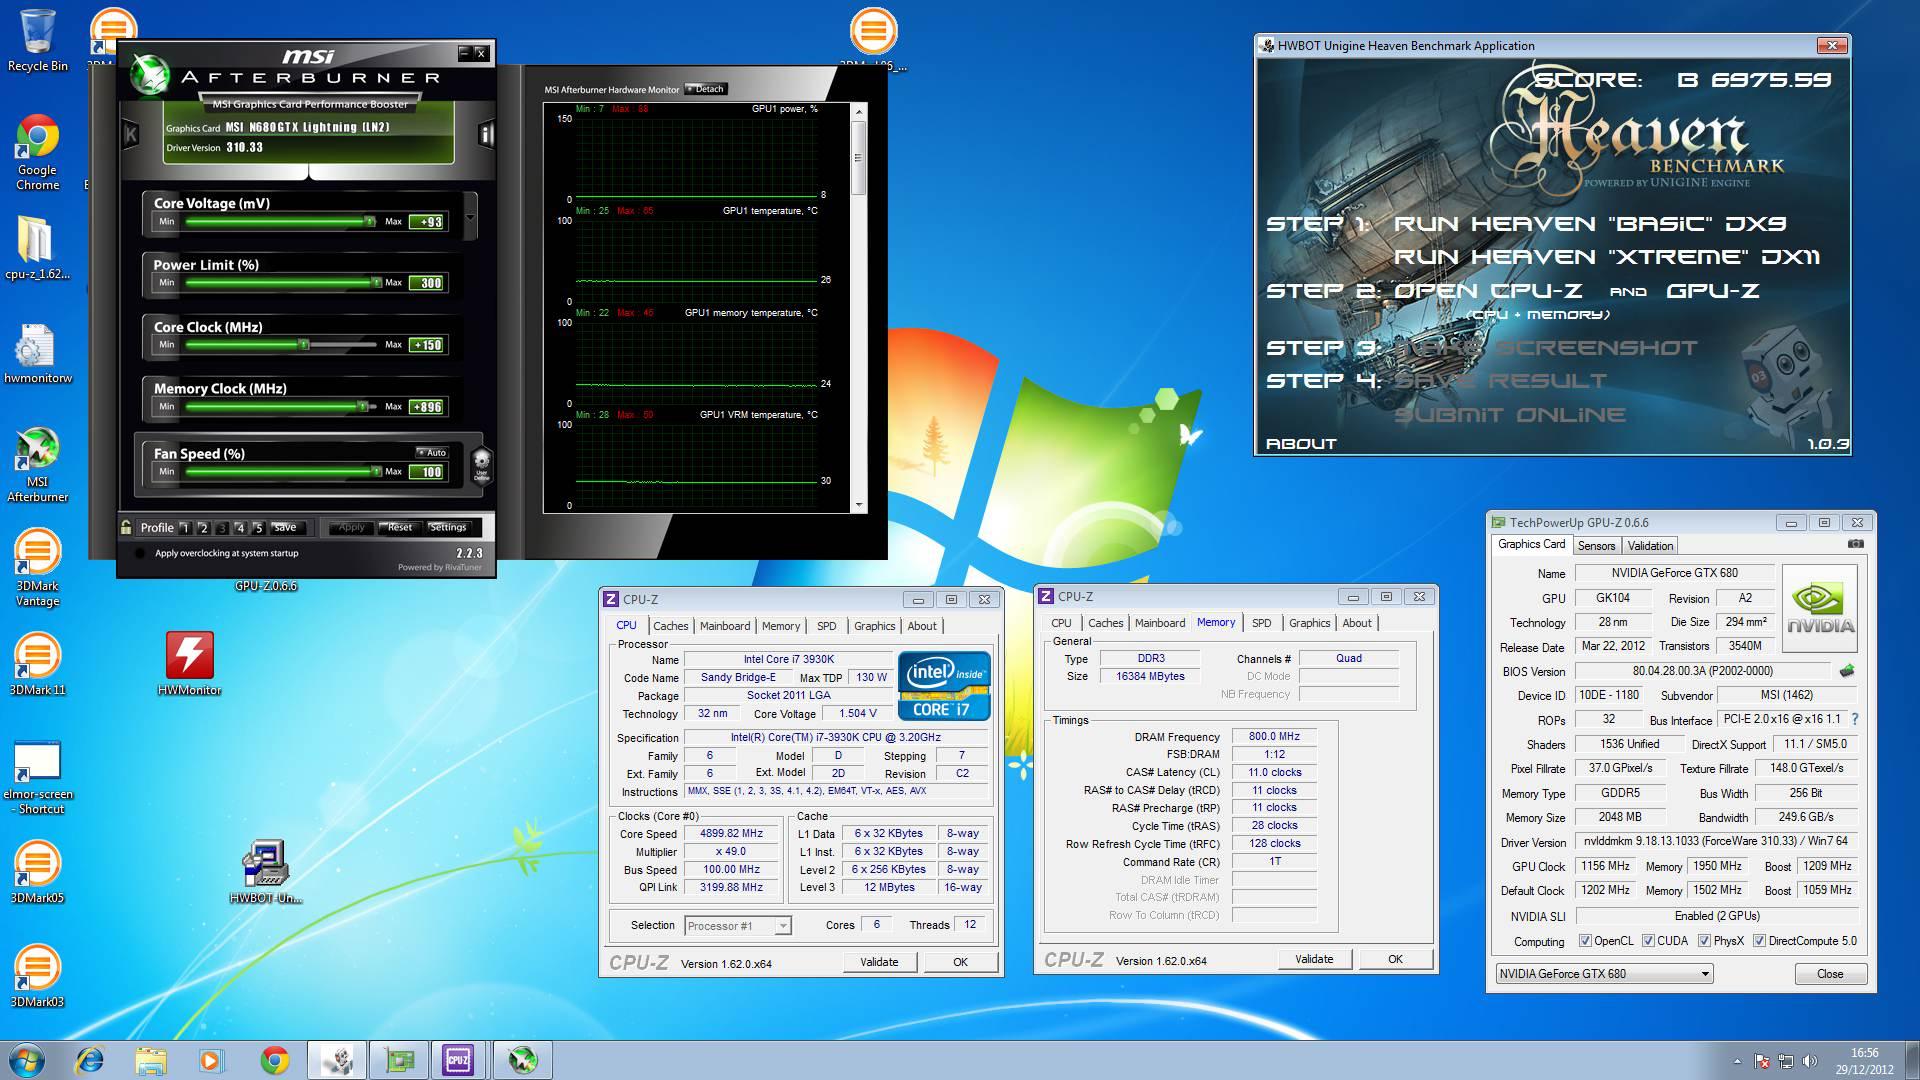Expand Core Voltage dropdown arrow in Afterburner

[470, 217]
